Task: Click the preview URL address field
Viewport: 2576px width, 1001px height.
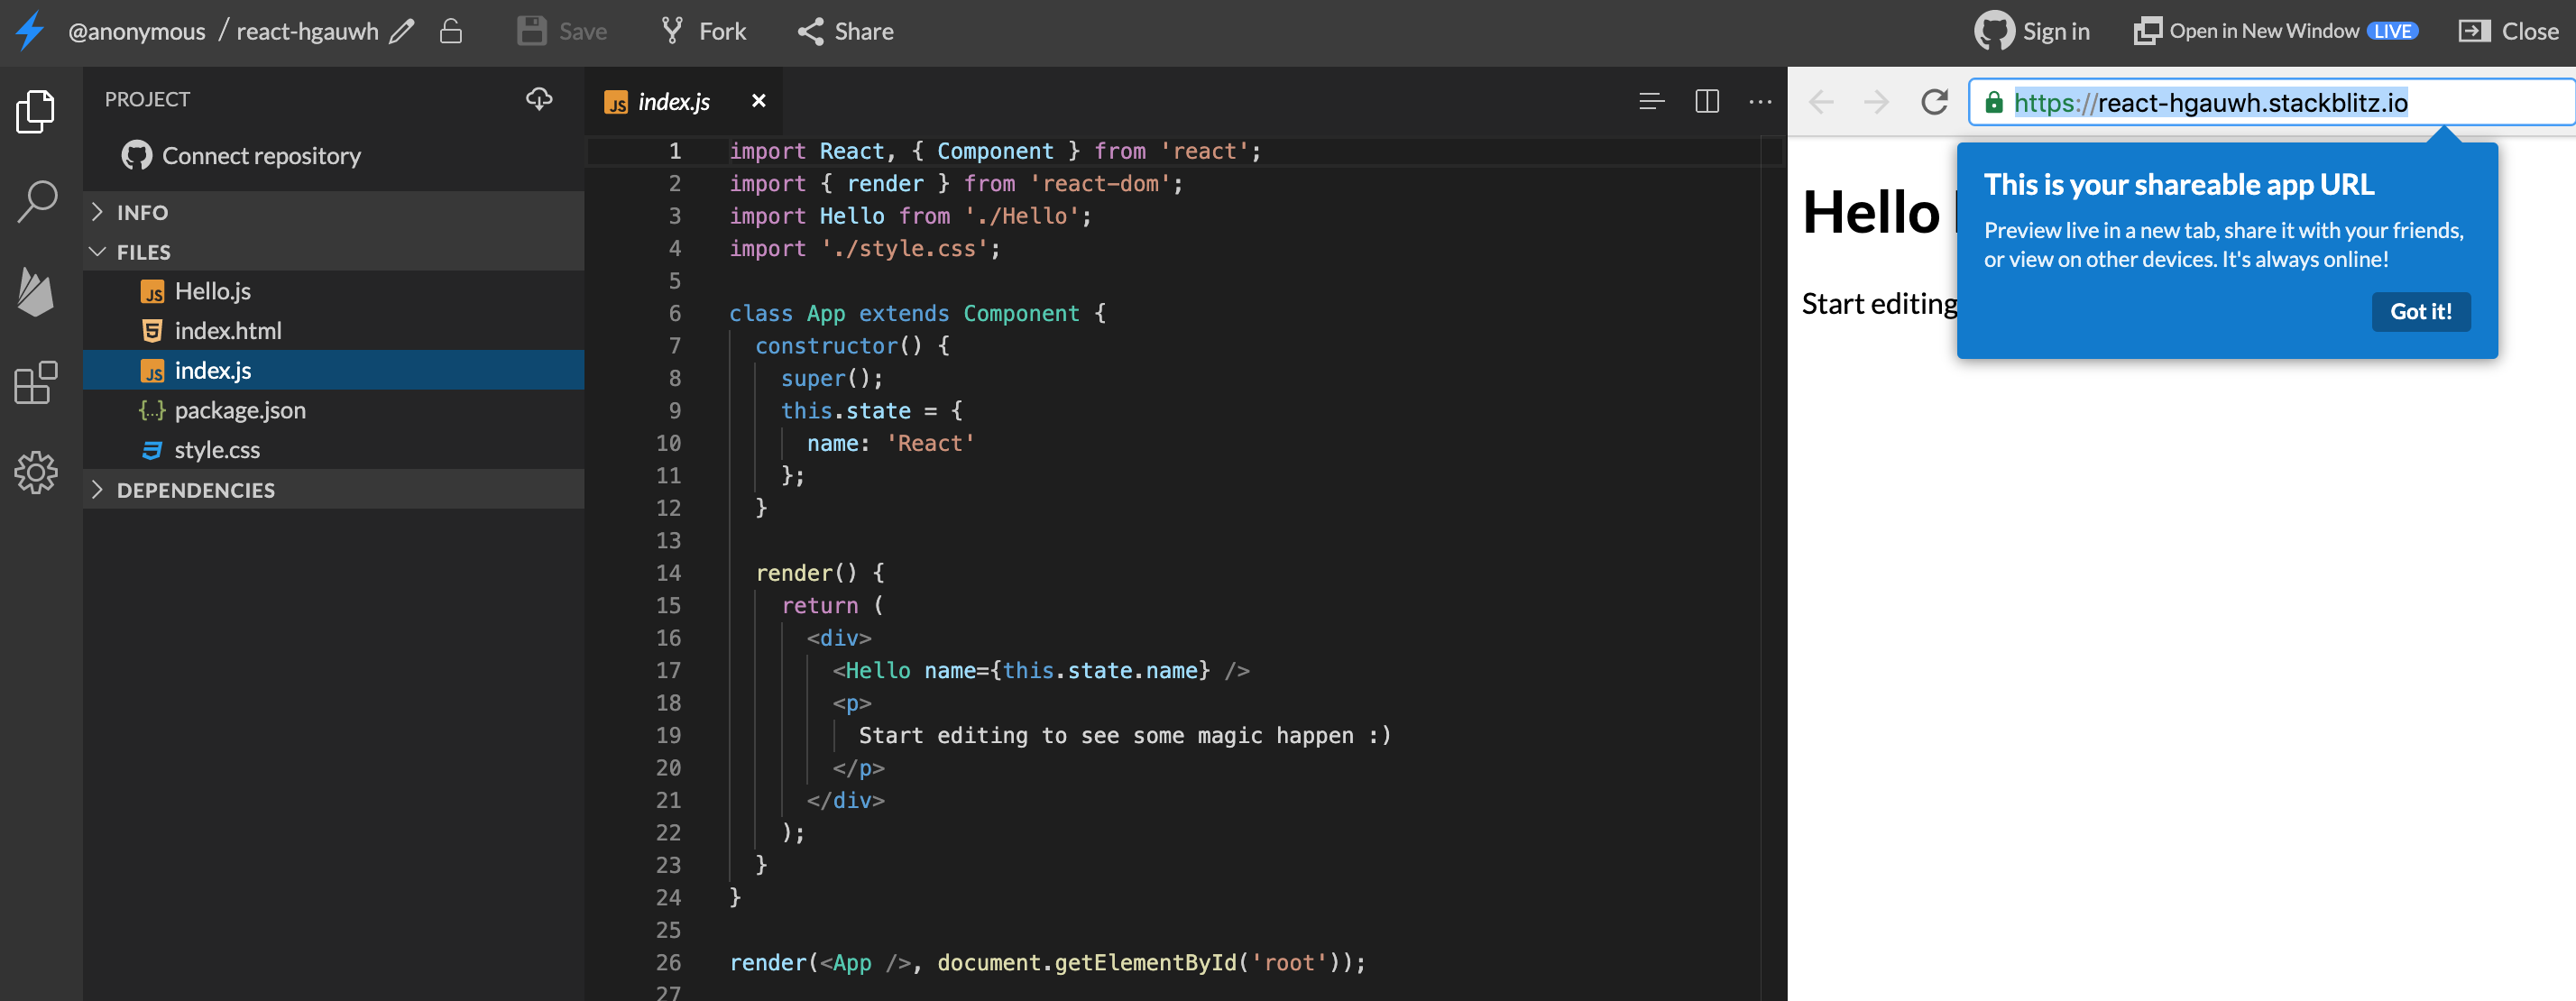Action: click(x=2270, y=102)
